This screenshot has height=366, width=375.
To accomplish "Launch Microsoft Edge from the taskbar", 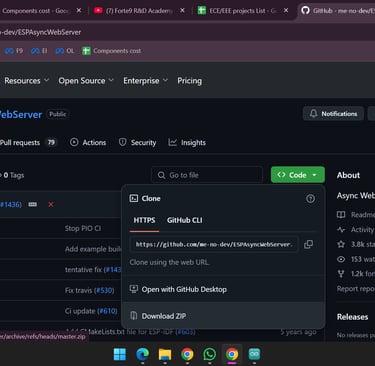I will 142,354.
